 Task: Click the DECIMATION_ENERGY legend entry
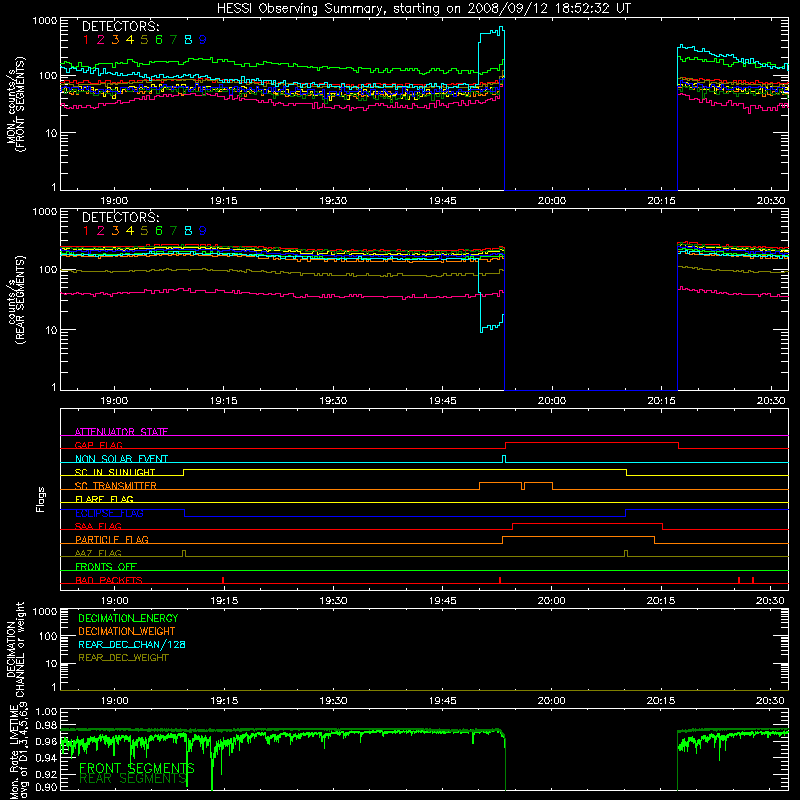128,618
